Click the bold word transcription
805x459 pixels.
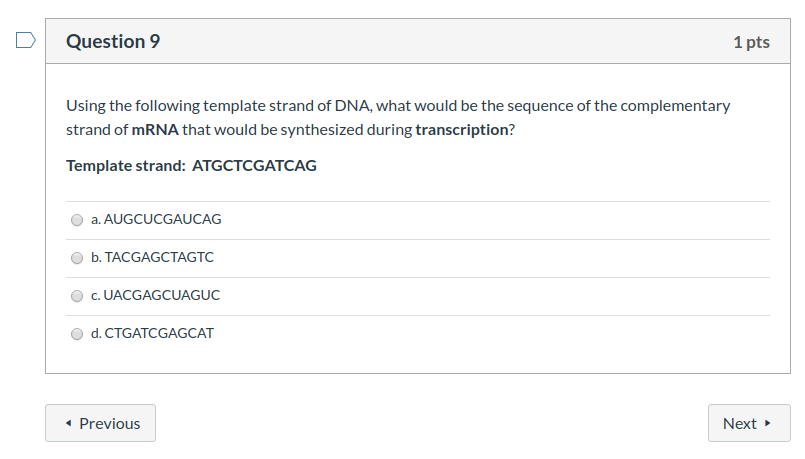(x=462, y=130)
